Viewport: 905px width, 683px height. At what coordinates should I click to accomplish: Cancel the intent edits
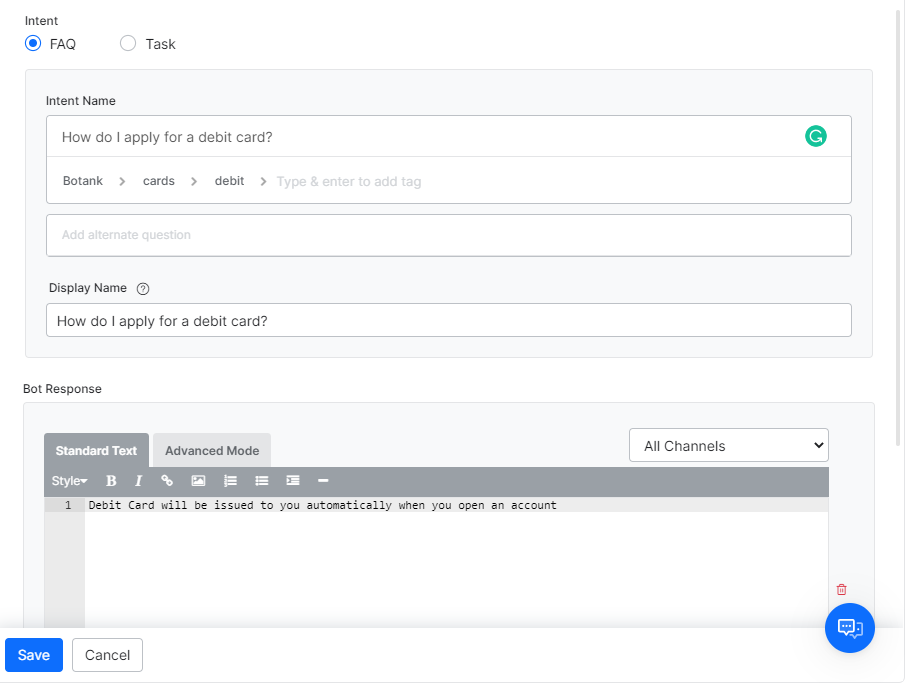pos(107,655)
